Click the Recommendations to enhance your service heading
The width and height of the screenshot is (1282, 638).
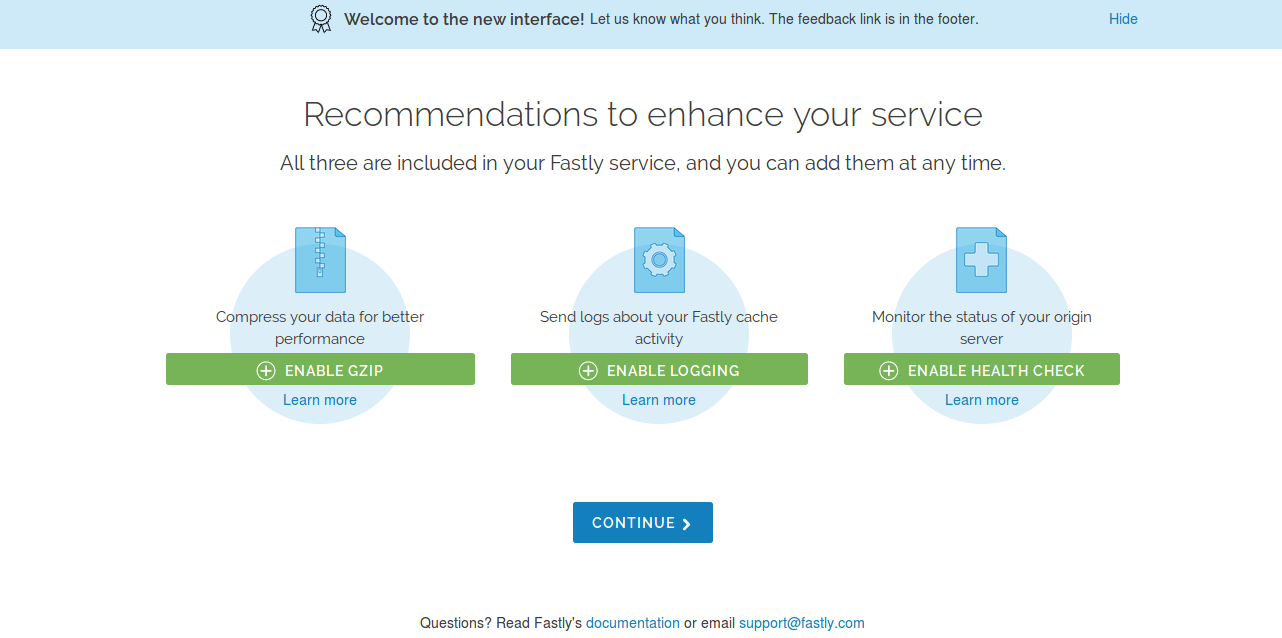pyautogui.click(x=643, y=114)
